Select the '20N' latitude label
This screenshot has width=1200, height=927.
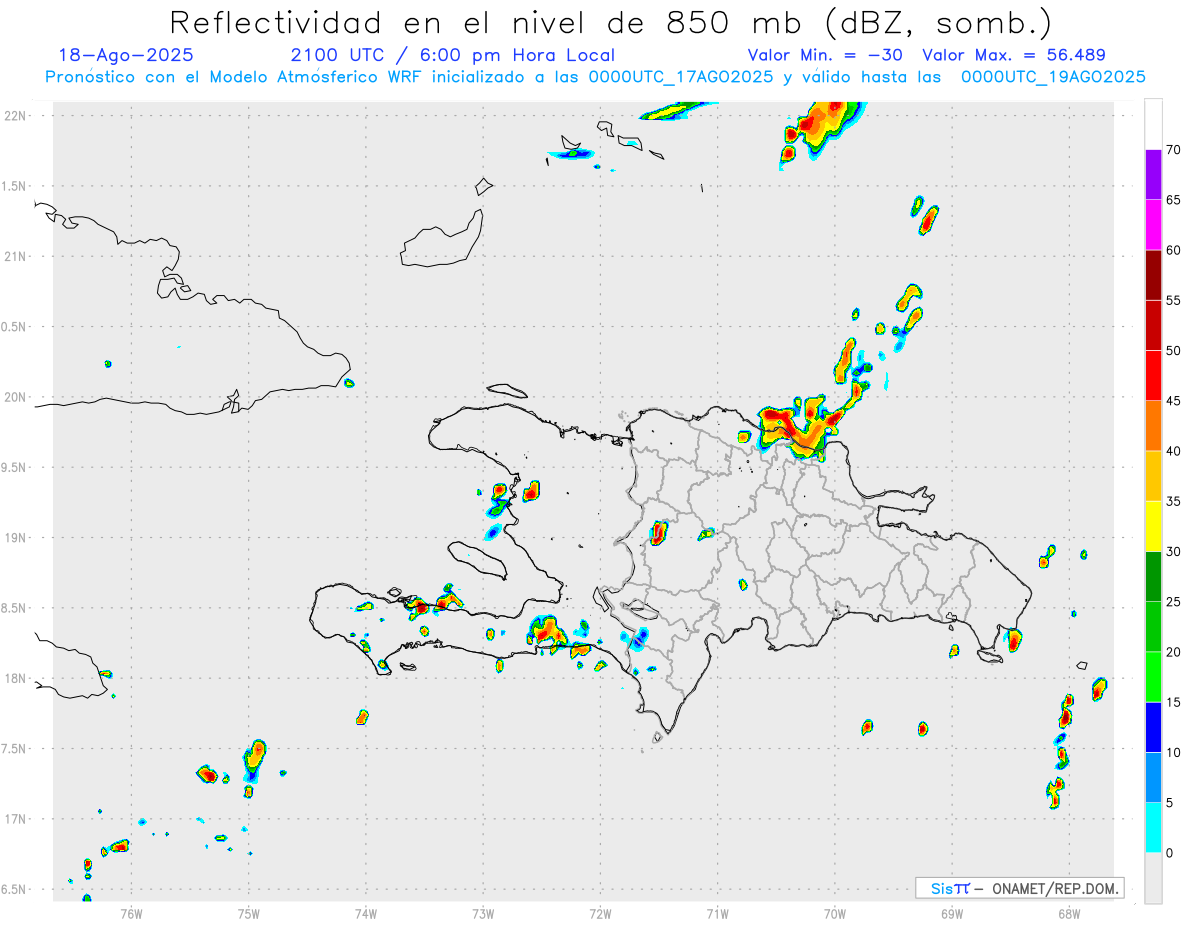(x=15, y=397)
